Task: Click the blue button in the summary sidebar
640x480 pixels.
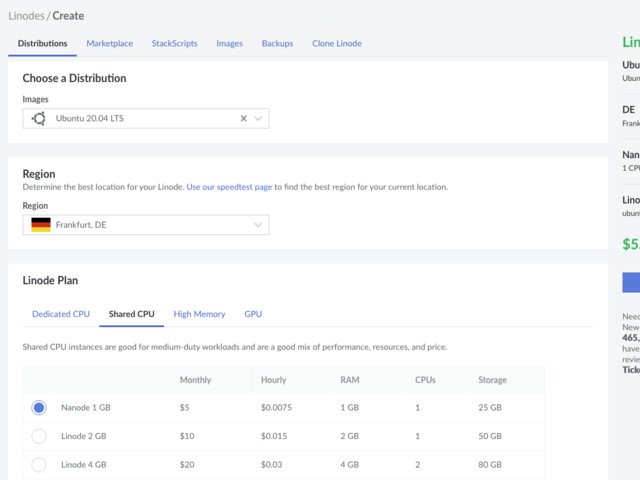Action: 631,282
